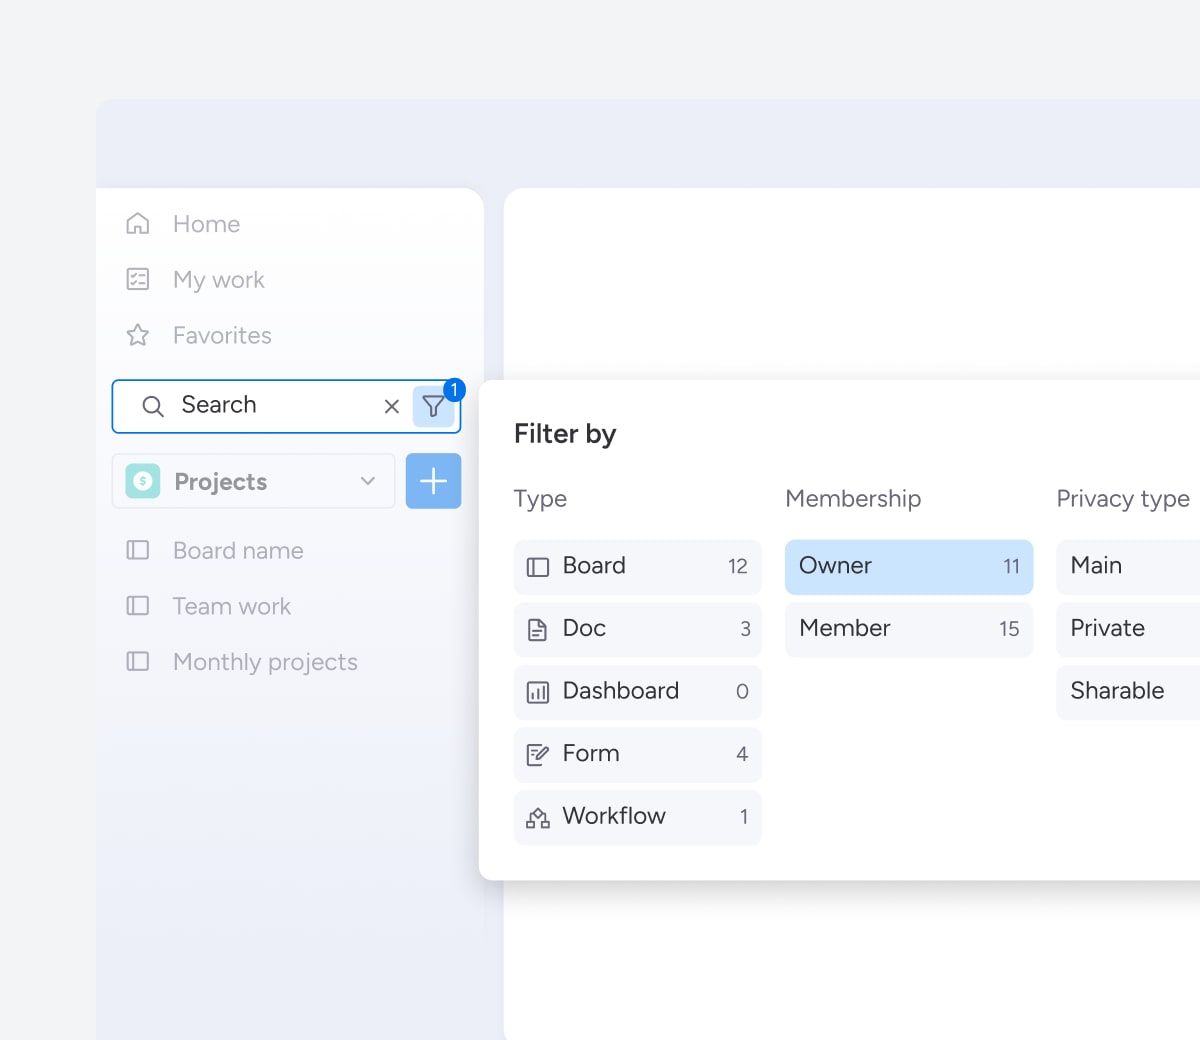Click the Owner count 11
1200x1040 pixels.
(x=1011, y=567)
